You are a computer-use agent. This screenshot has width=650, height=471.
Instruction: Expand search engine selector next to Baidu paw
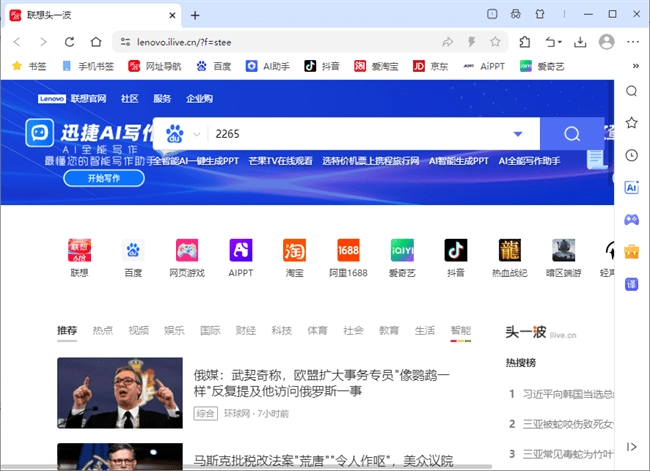[197, 134]
